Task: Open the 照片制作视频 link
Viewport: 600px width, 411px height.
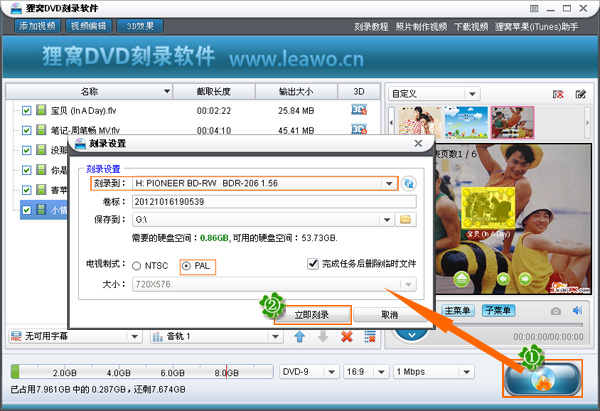Action: pos(421,27)
